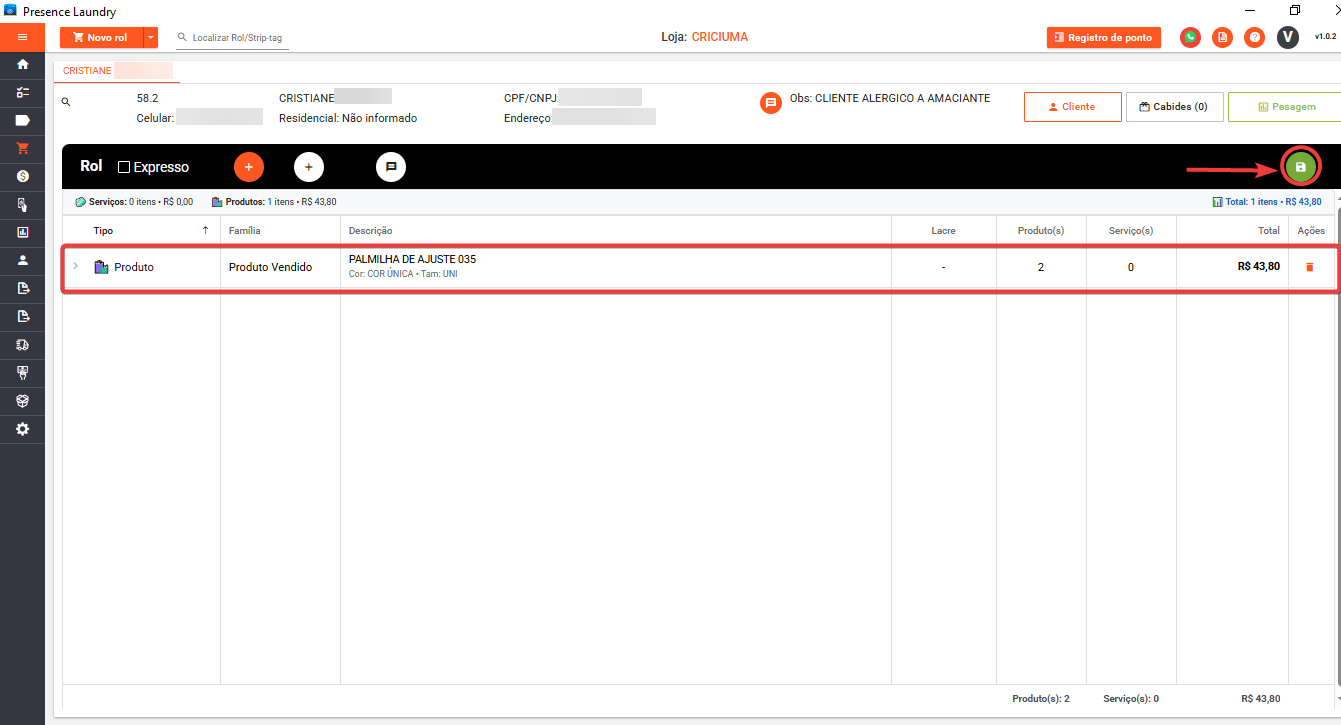Viewport: 1341px width, 725px height.
Task: Click the customer search magnifier icon
Action: point(66,102)
